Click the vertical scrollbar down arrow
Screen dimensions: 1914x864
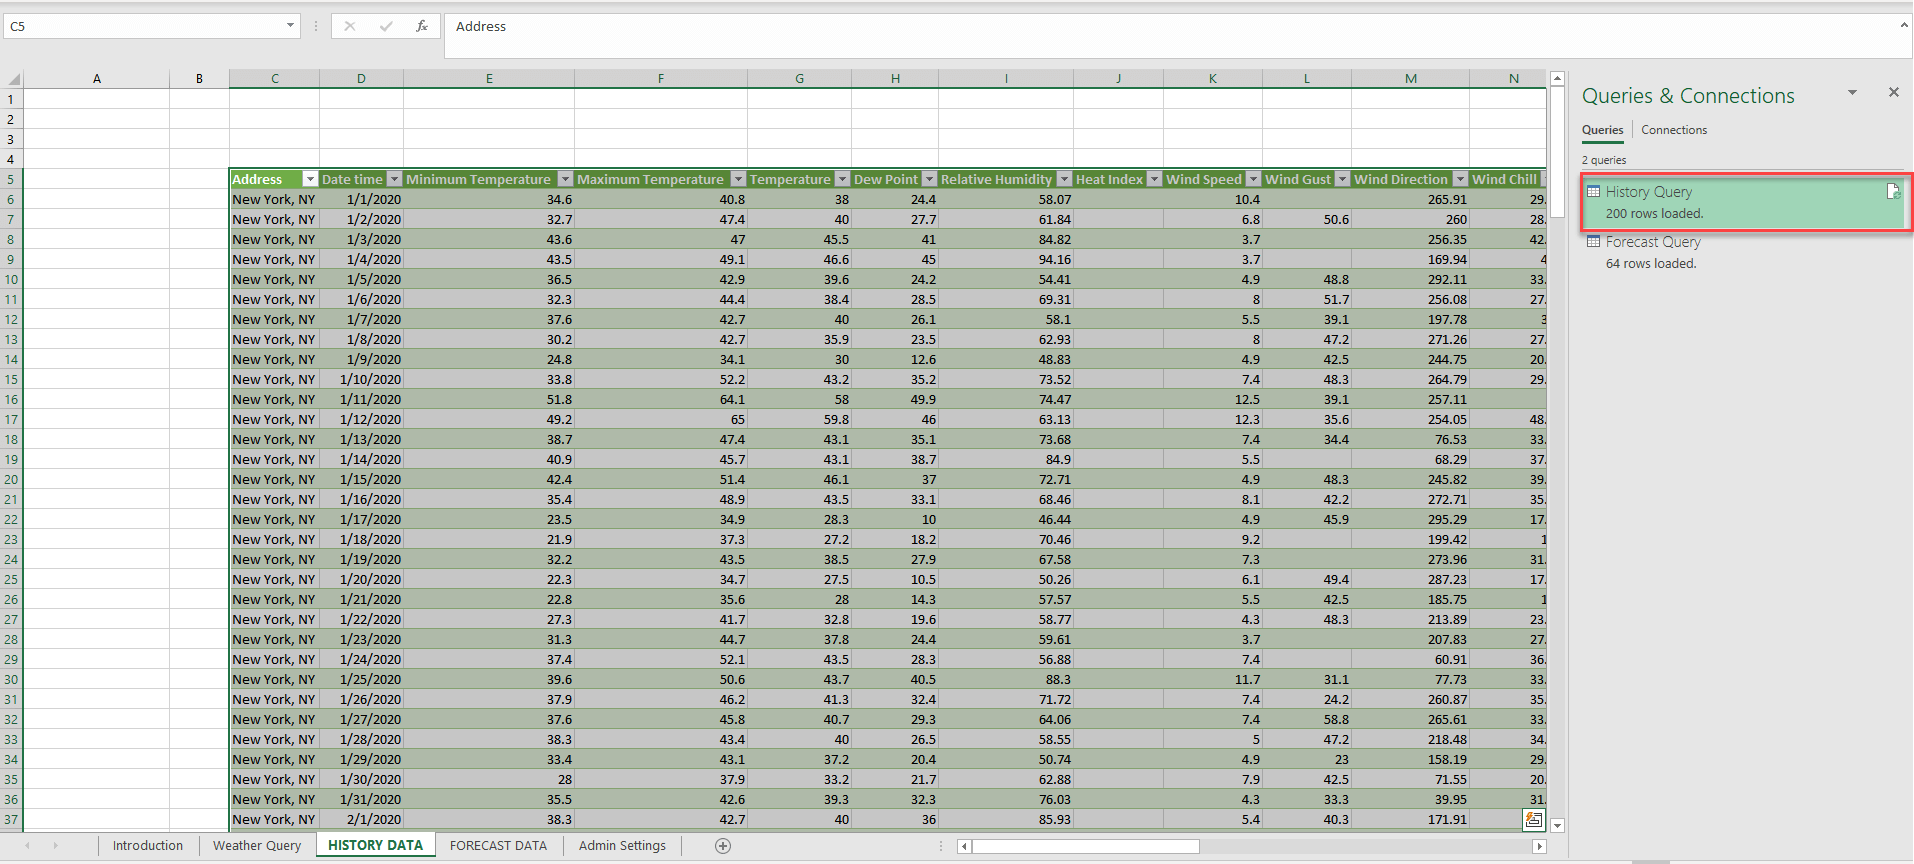(1557, 826)
